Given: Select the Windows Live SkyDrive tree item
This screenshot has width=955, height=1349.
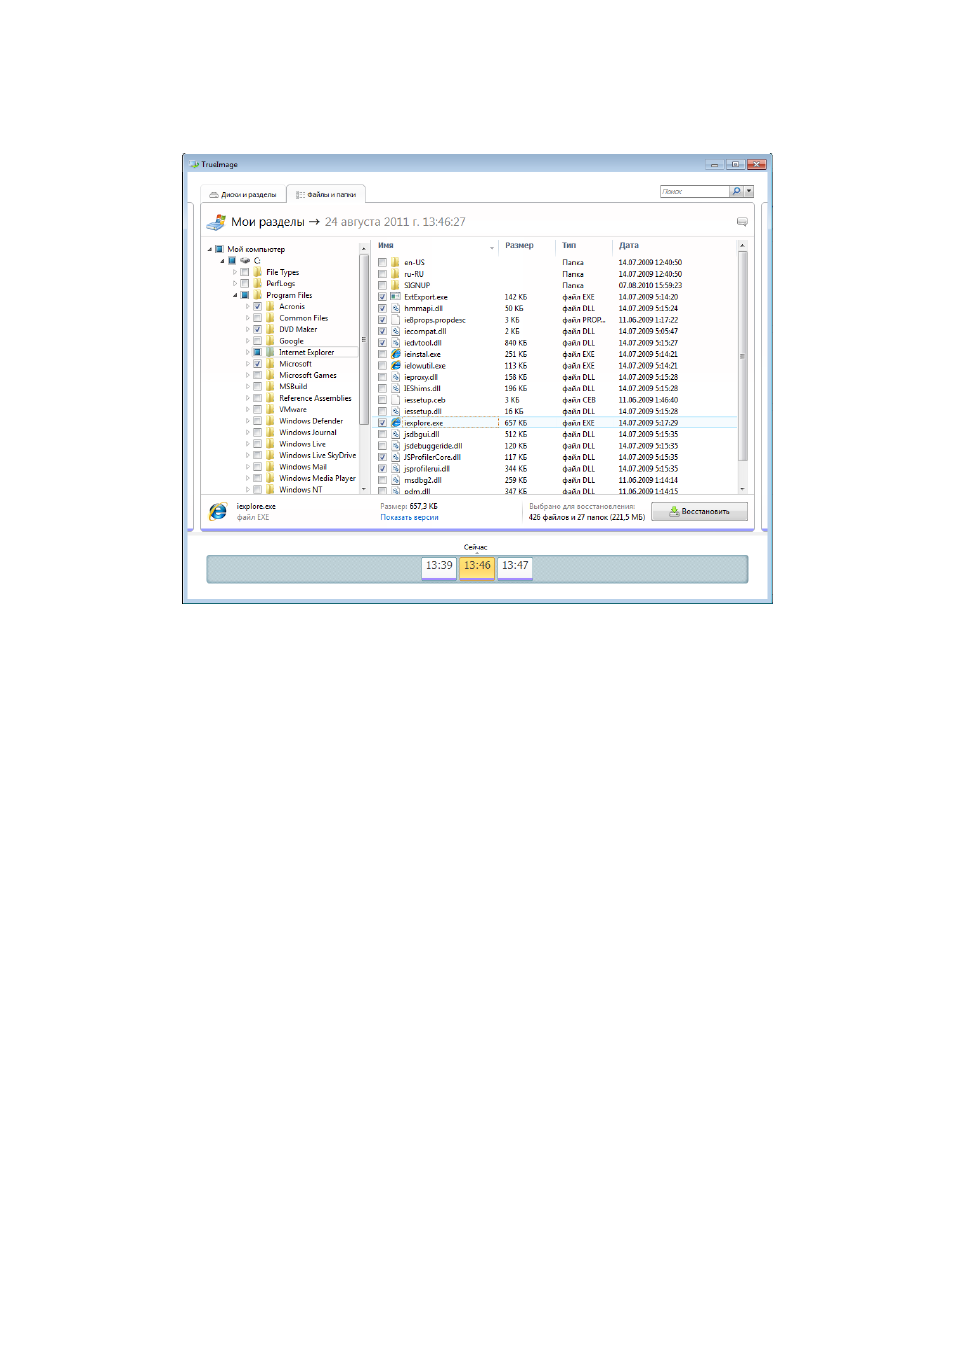Looking at the screenshot, I should 317,455.
